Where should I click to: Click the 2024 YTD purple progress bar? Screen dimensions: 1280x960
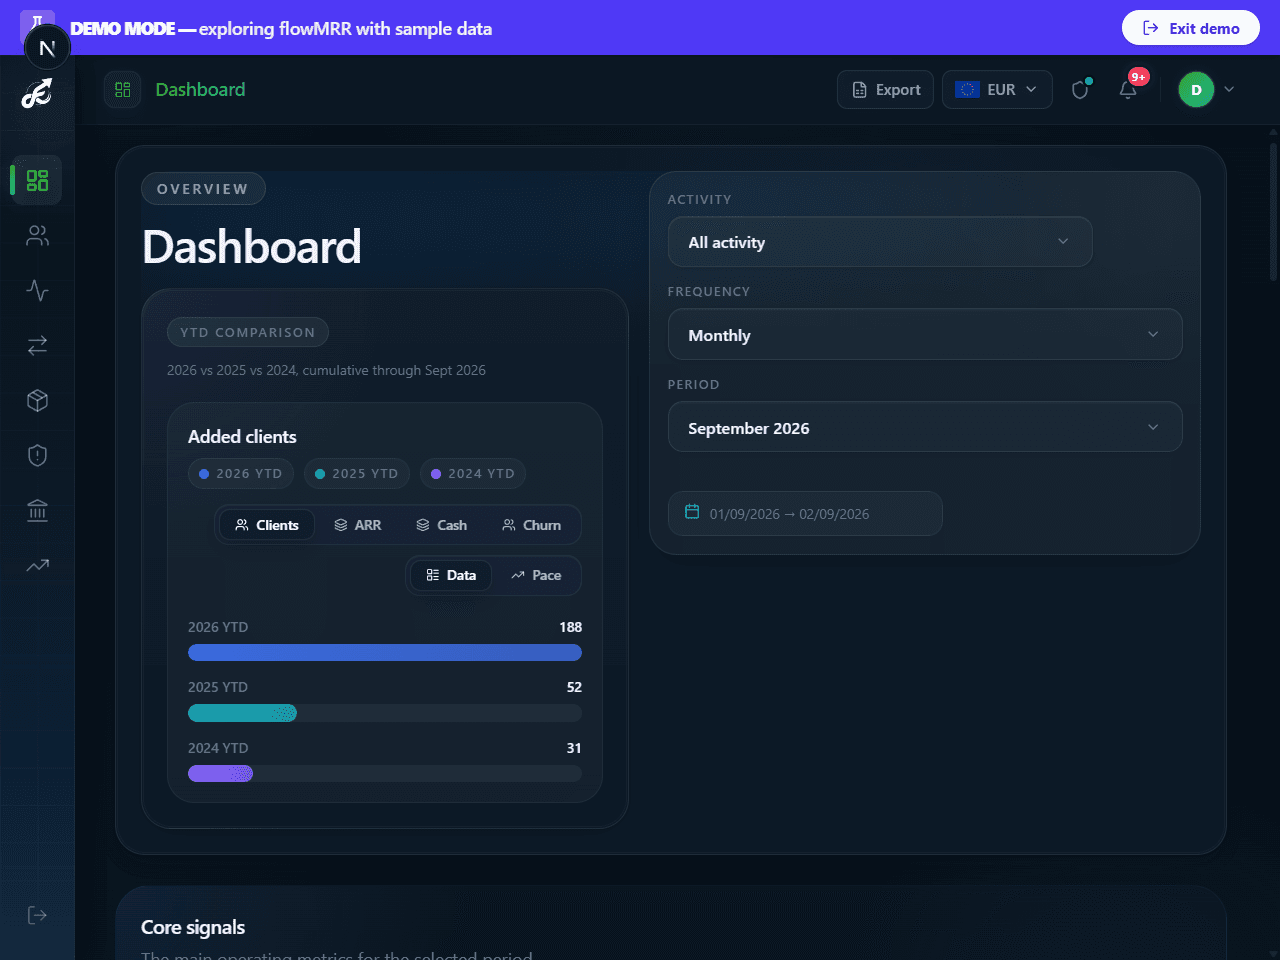pos(220,773)
